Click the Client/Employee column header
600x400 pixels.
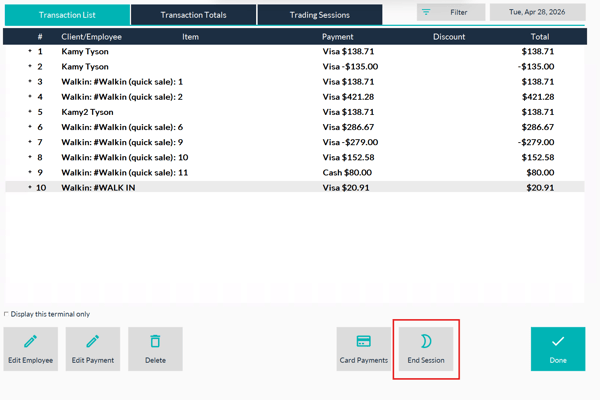click(91, 37)
